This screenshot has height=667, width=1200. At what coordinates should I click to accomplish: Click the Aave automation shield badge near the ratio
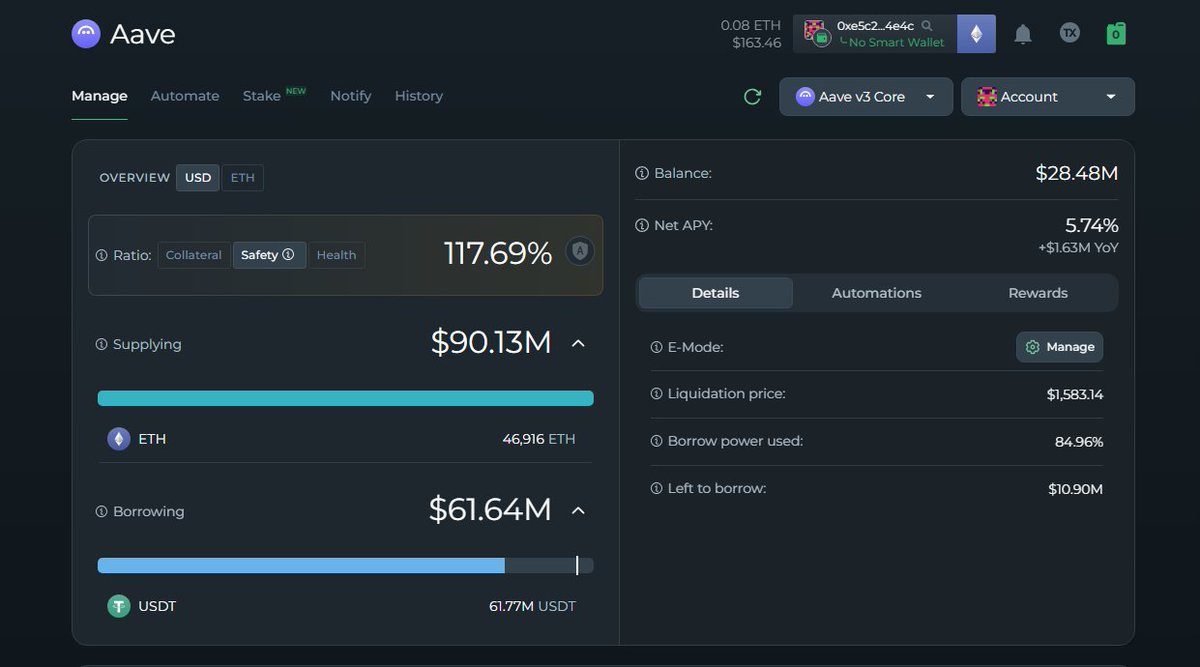[x=580, y=250]
